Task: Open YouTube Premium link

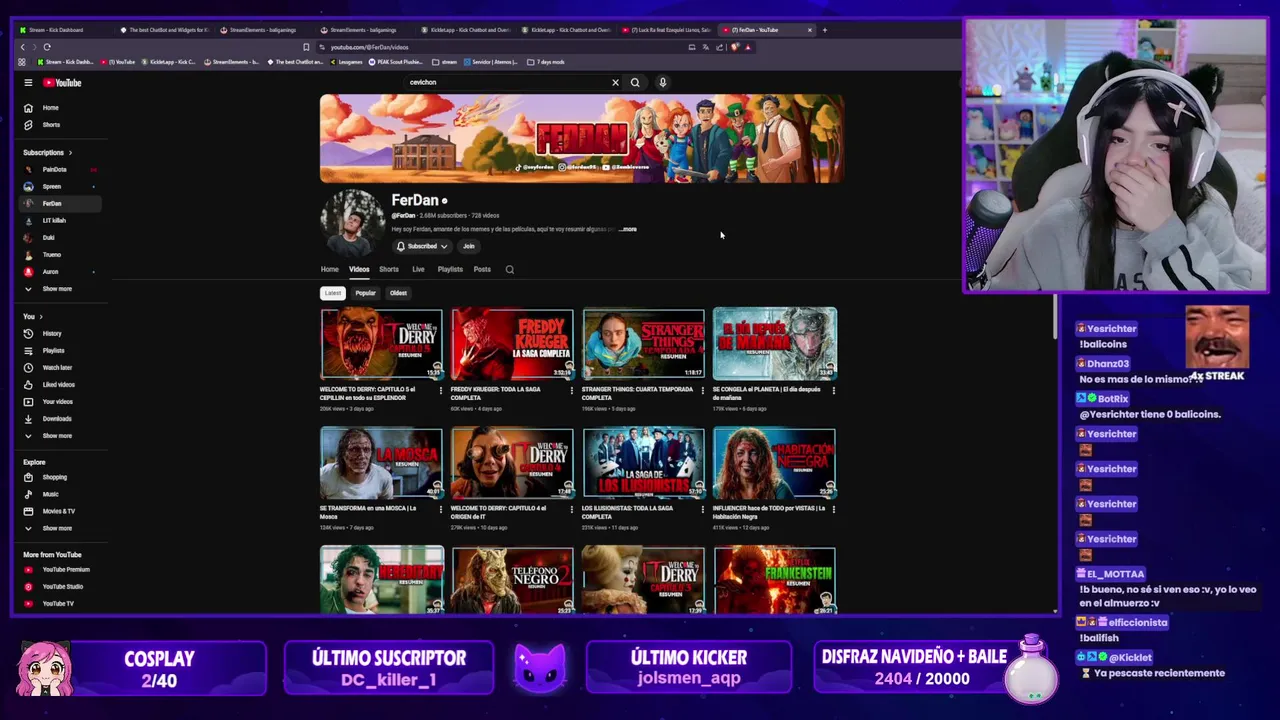Action: (x=60, y=570)
